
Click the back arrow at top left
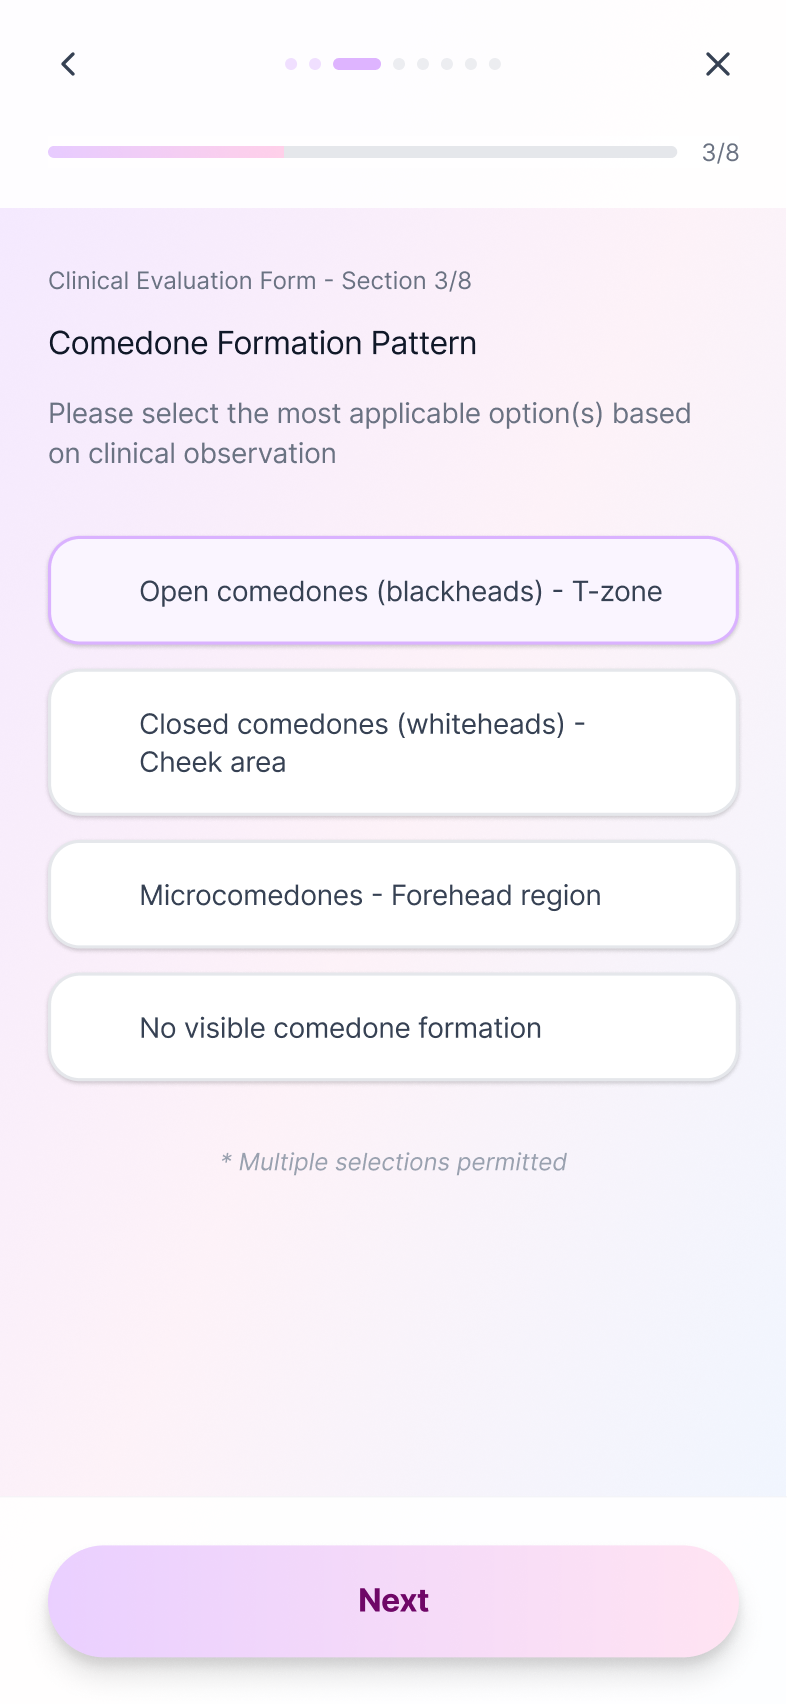tap(68, 63)
